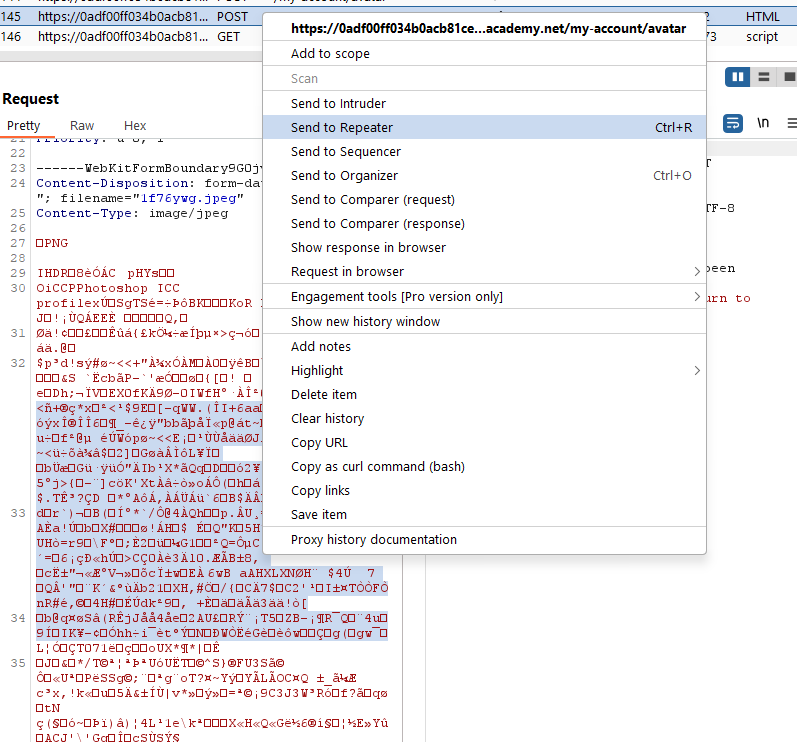797x742 pixels.
Task: Choose Copy links
Action: tap(484, 490)
